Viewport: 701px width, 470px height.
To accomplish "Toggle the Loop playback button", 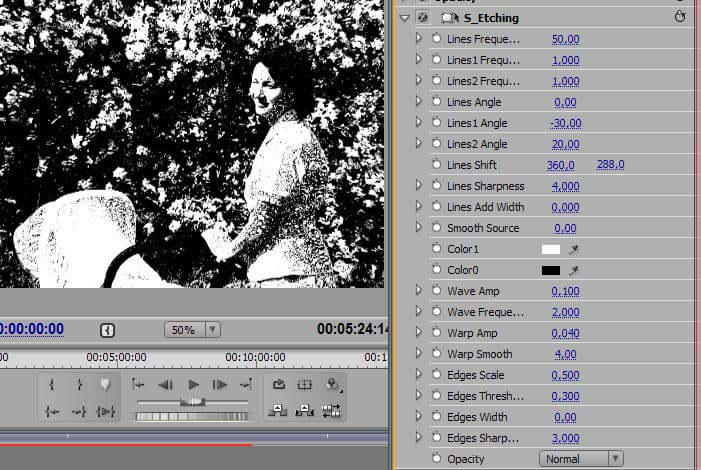I will tap(279, 384).
